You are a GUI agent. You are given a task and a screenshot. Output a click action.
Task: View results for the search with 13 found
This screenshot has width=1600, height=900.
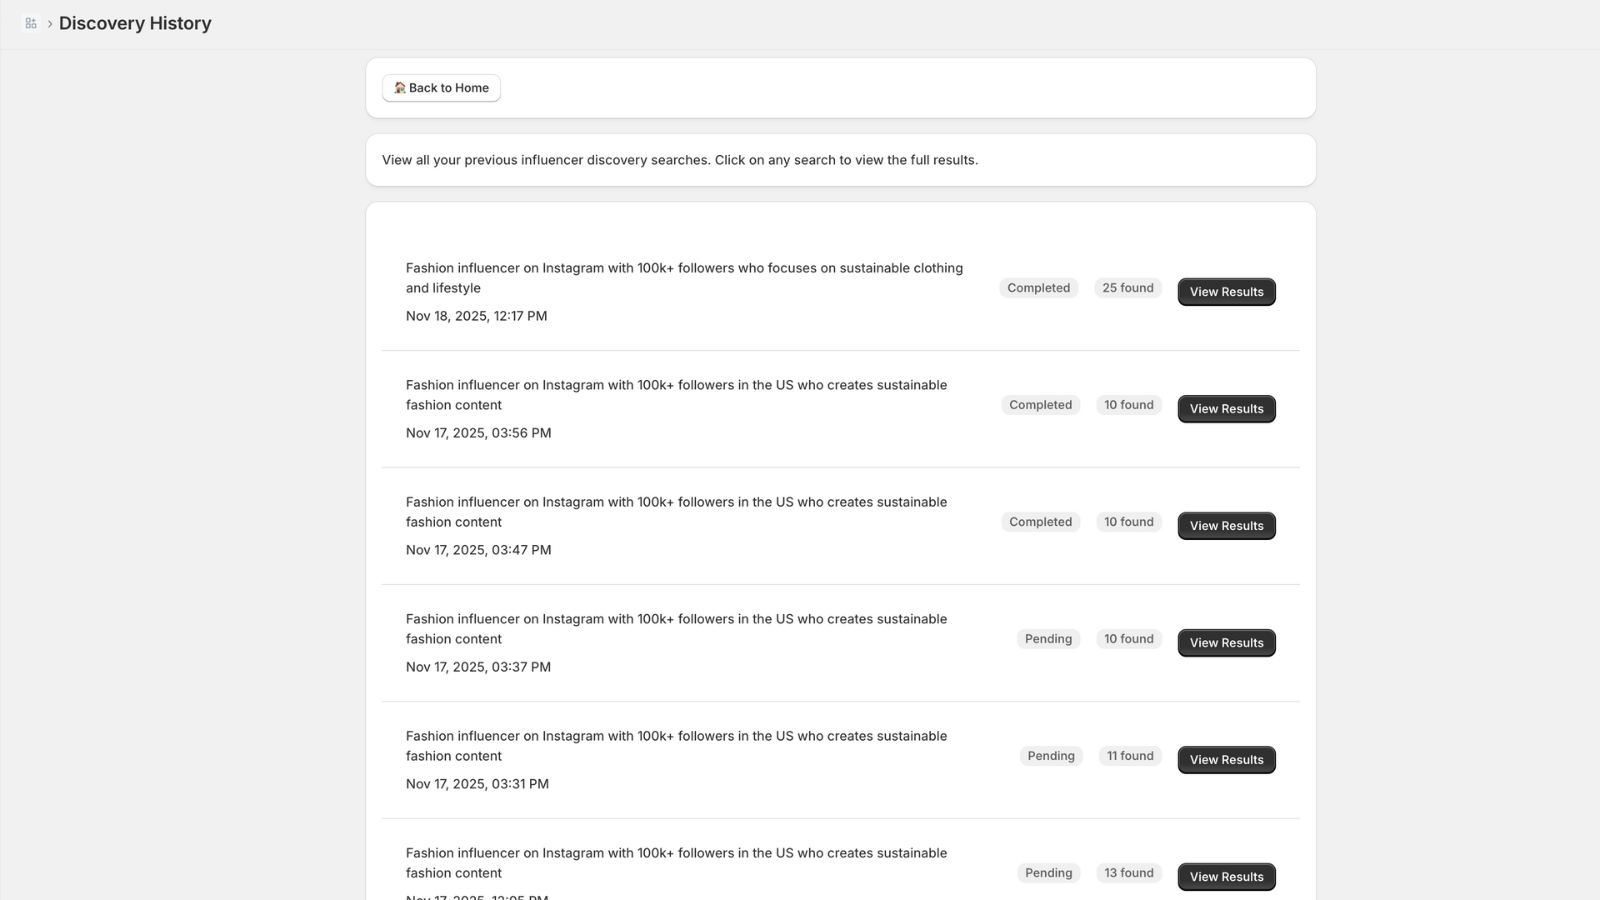(1226, 877)
